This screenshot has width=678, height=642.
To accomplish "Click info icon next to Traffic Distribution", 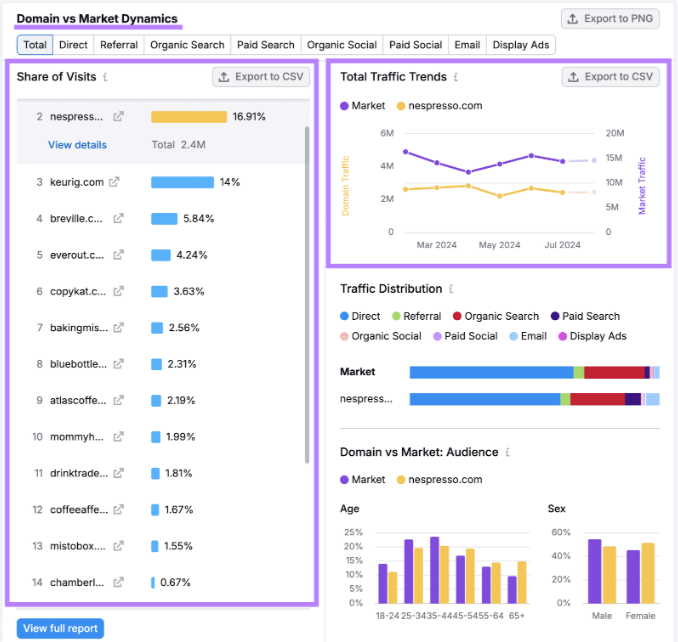I will click(451, 289).
